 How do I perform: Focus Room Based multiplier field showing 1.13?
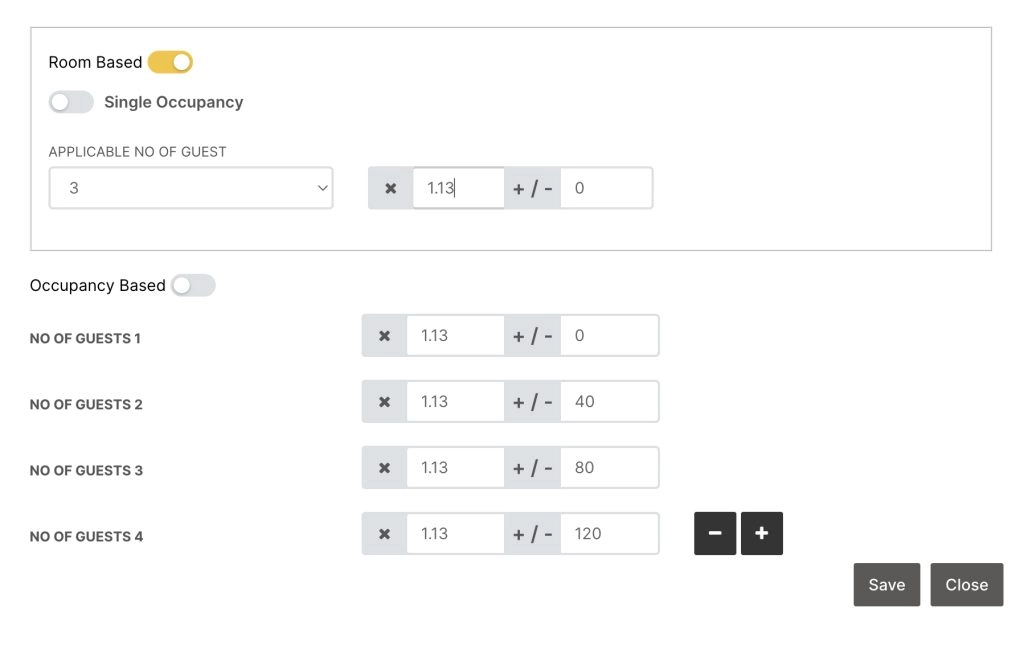(458, 188)
